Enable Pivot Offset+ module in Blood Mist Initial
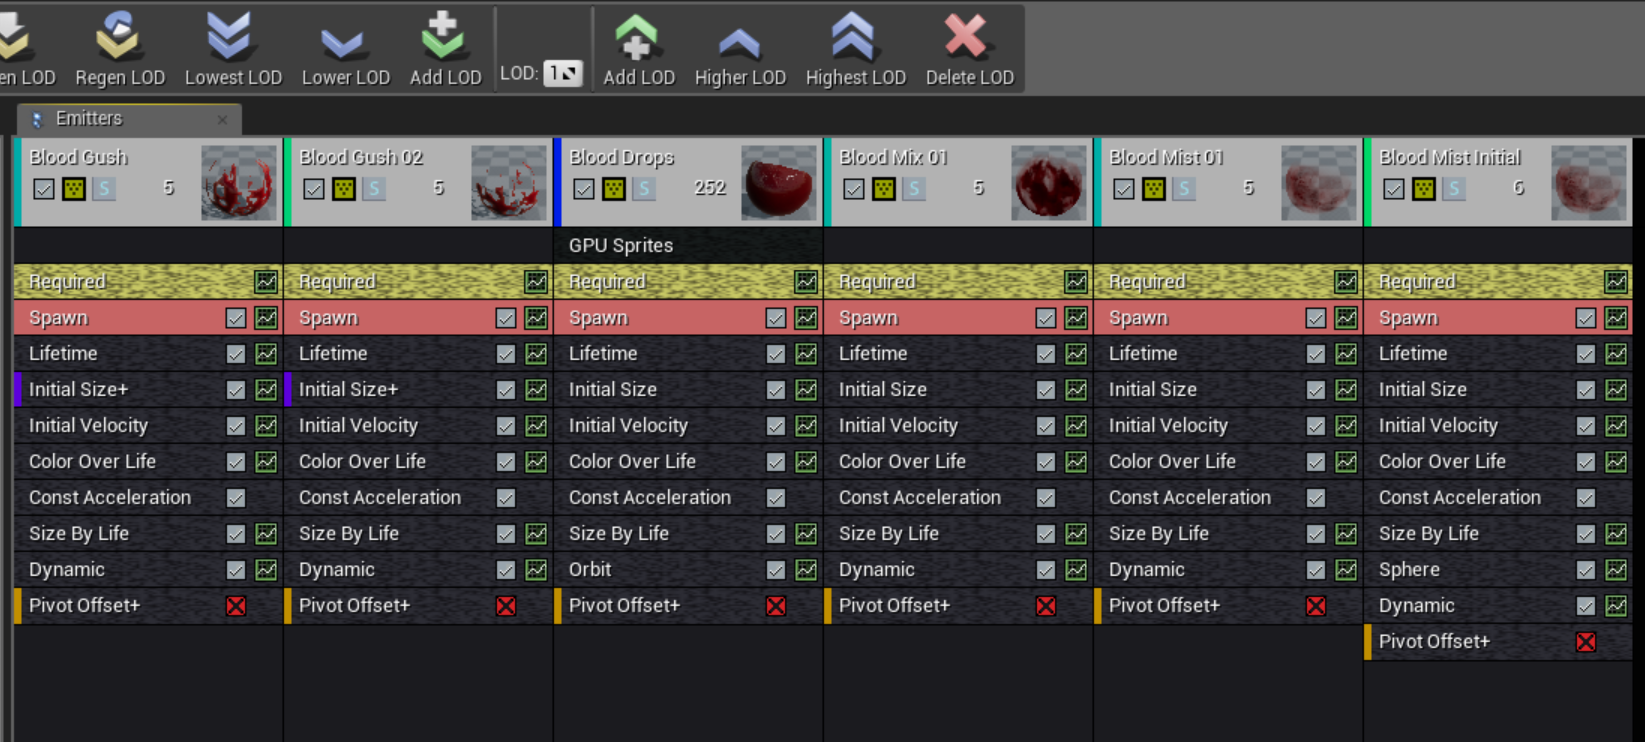Image resolution: width=1645 pixels, height=742 pixels. point(1586,642)
